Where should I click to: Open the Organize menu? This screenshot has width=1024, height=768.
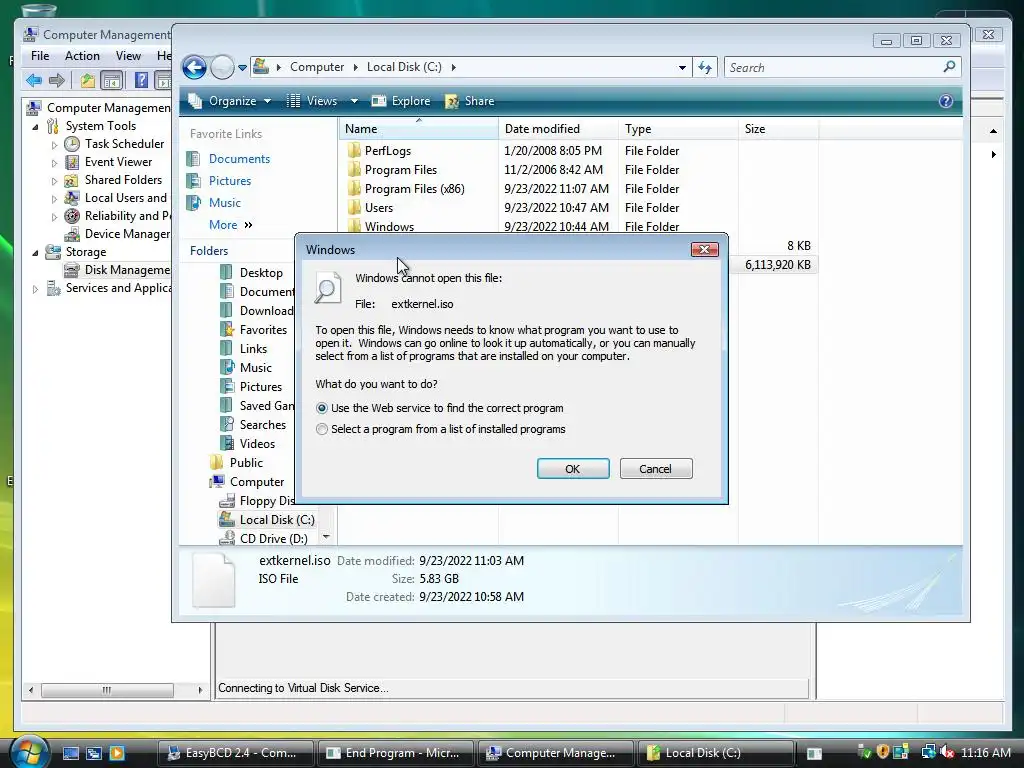230,101
